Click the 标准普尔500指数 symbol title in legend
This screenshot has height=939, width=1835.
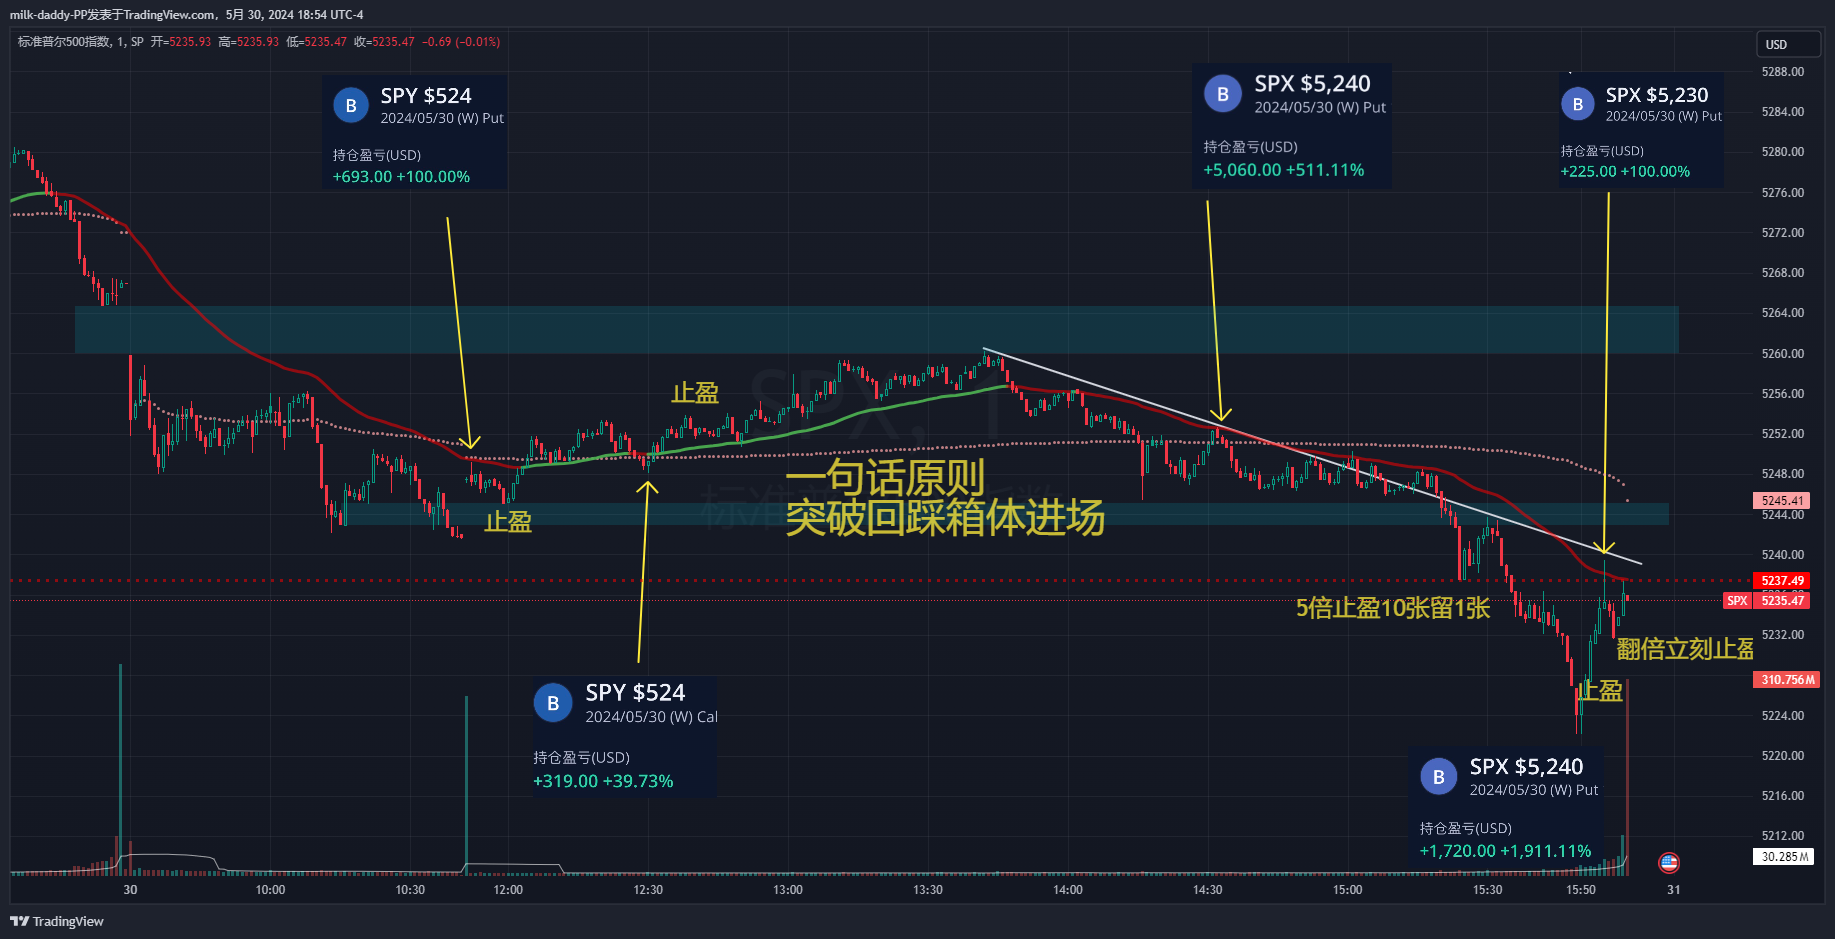[64, 42]
